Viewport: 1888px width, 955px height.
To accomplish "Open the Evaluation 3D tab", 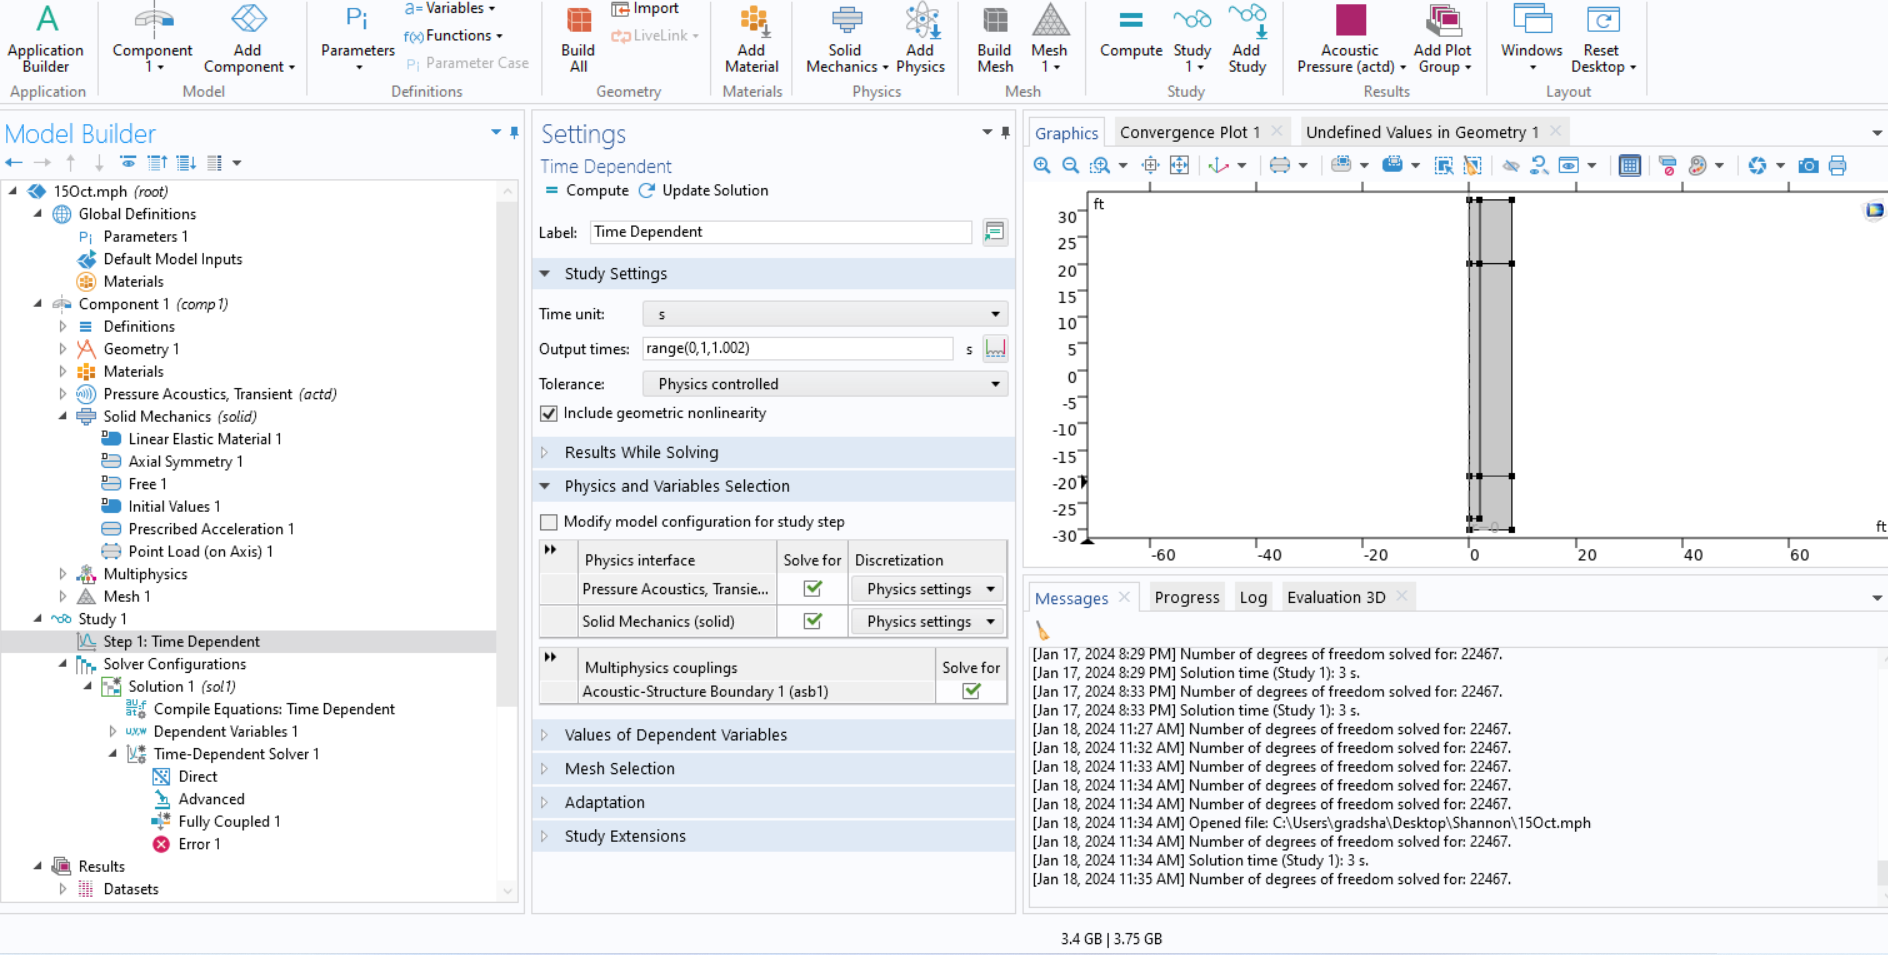I will click(1336, 597).
